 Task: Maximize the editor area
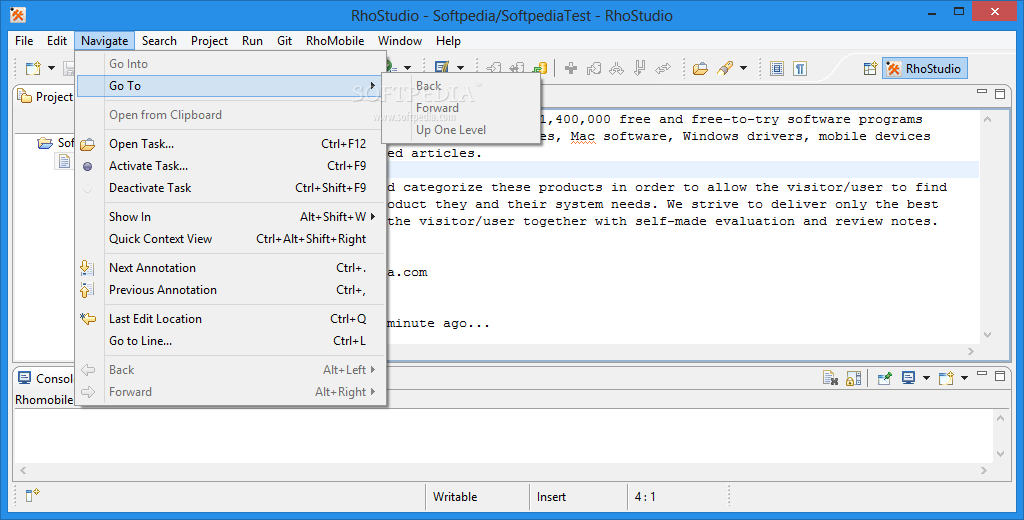1000,93
